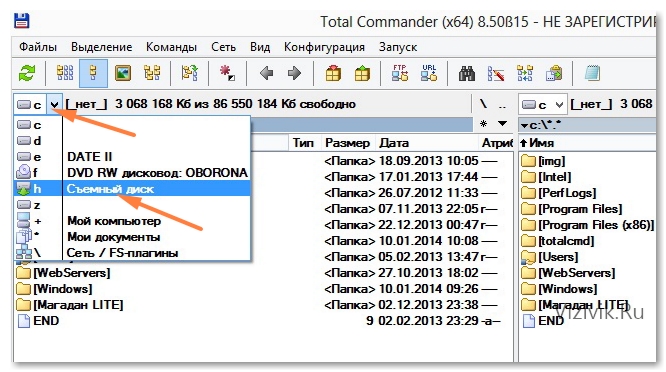Open the Выделение menu
The image size is (666, 372).
(102, 47)
